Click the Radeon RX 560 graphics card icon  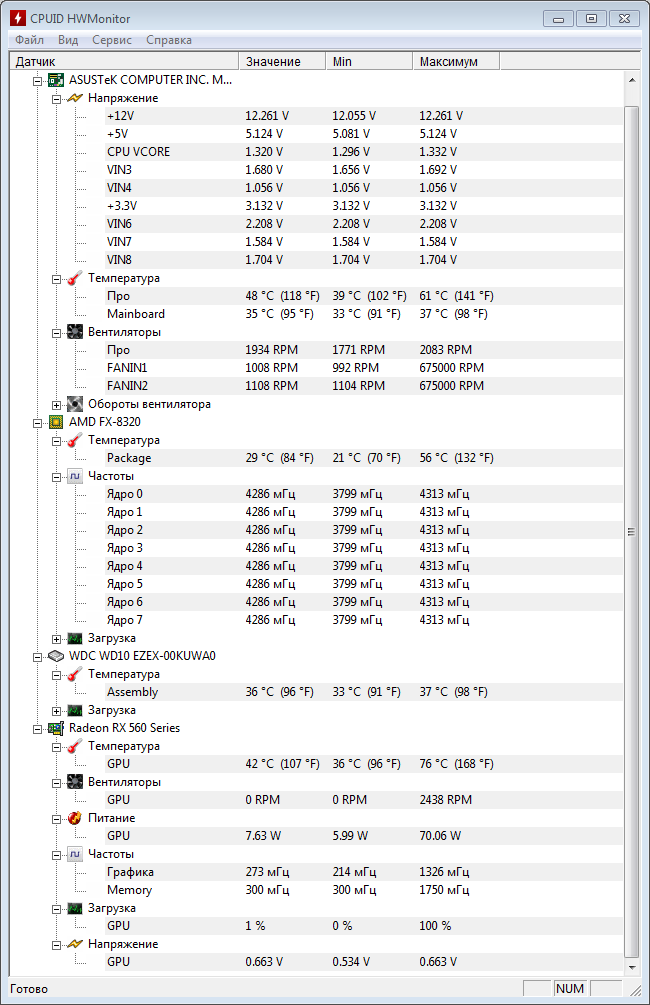click(56, 728)
